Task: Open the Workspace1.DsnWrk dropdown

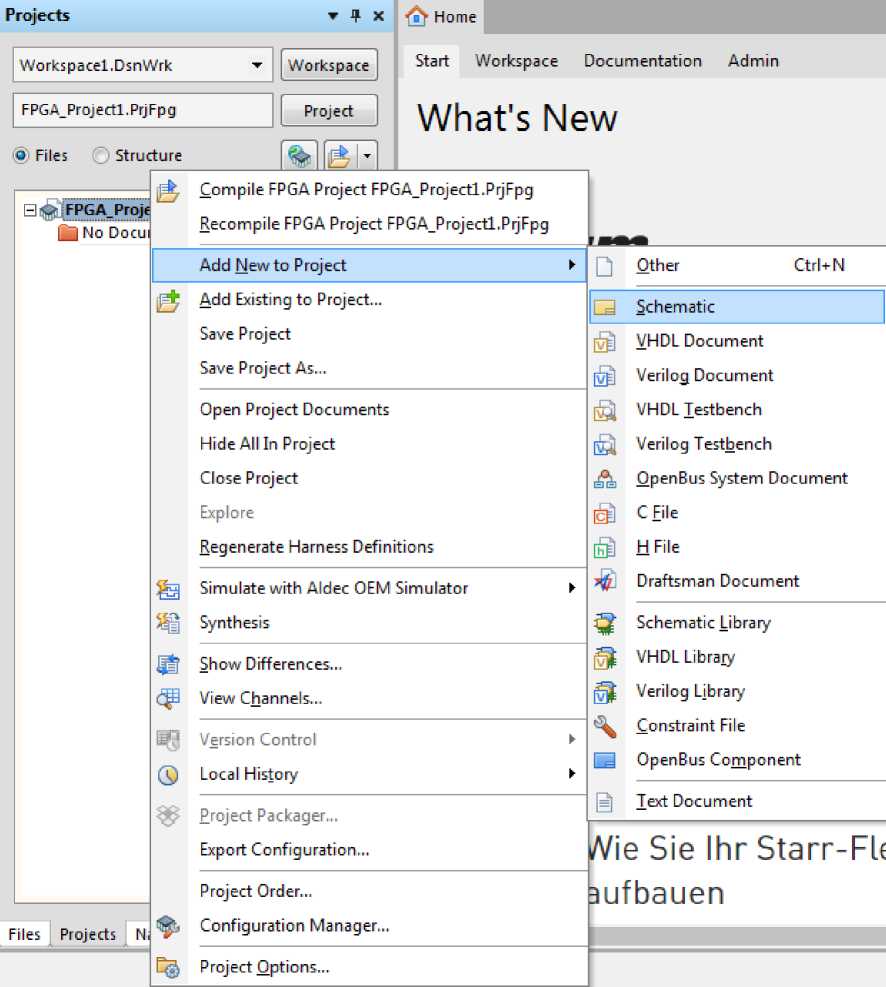Action: (x=257, y=66)
